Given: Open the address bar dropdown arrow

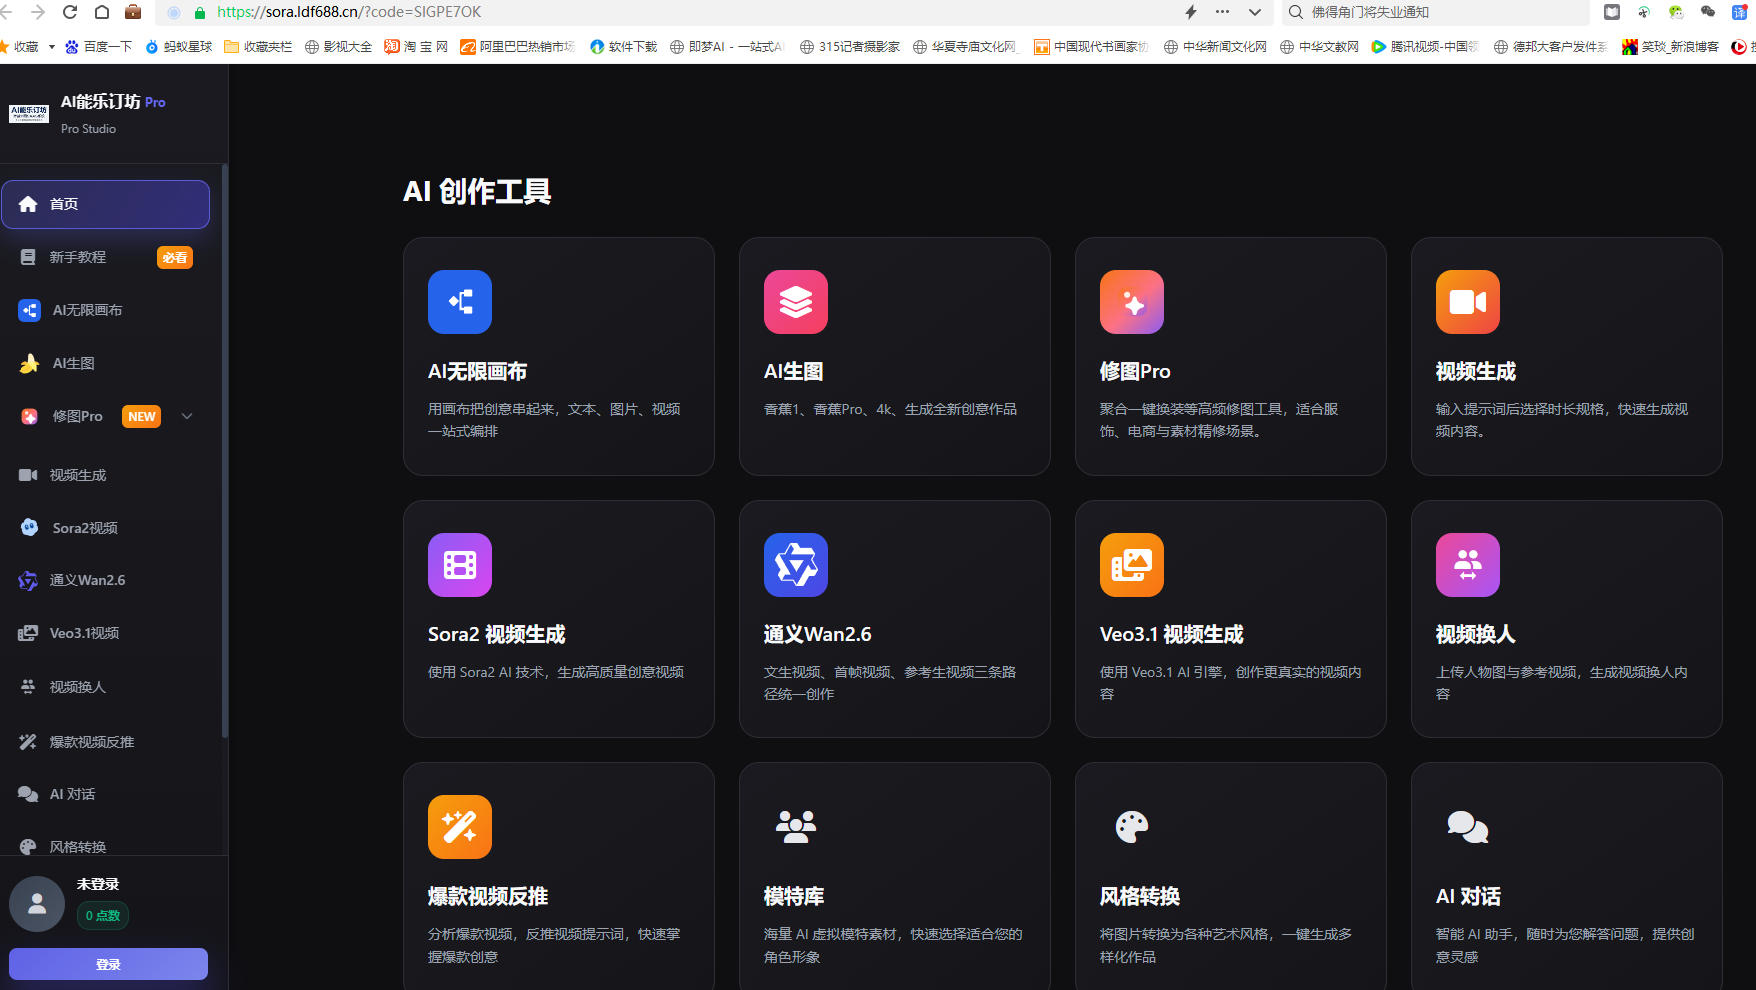Looking at the screenshot, I should click(x=1255, y=12).
